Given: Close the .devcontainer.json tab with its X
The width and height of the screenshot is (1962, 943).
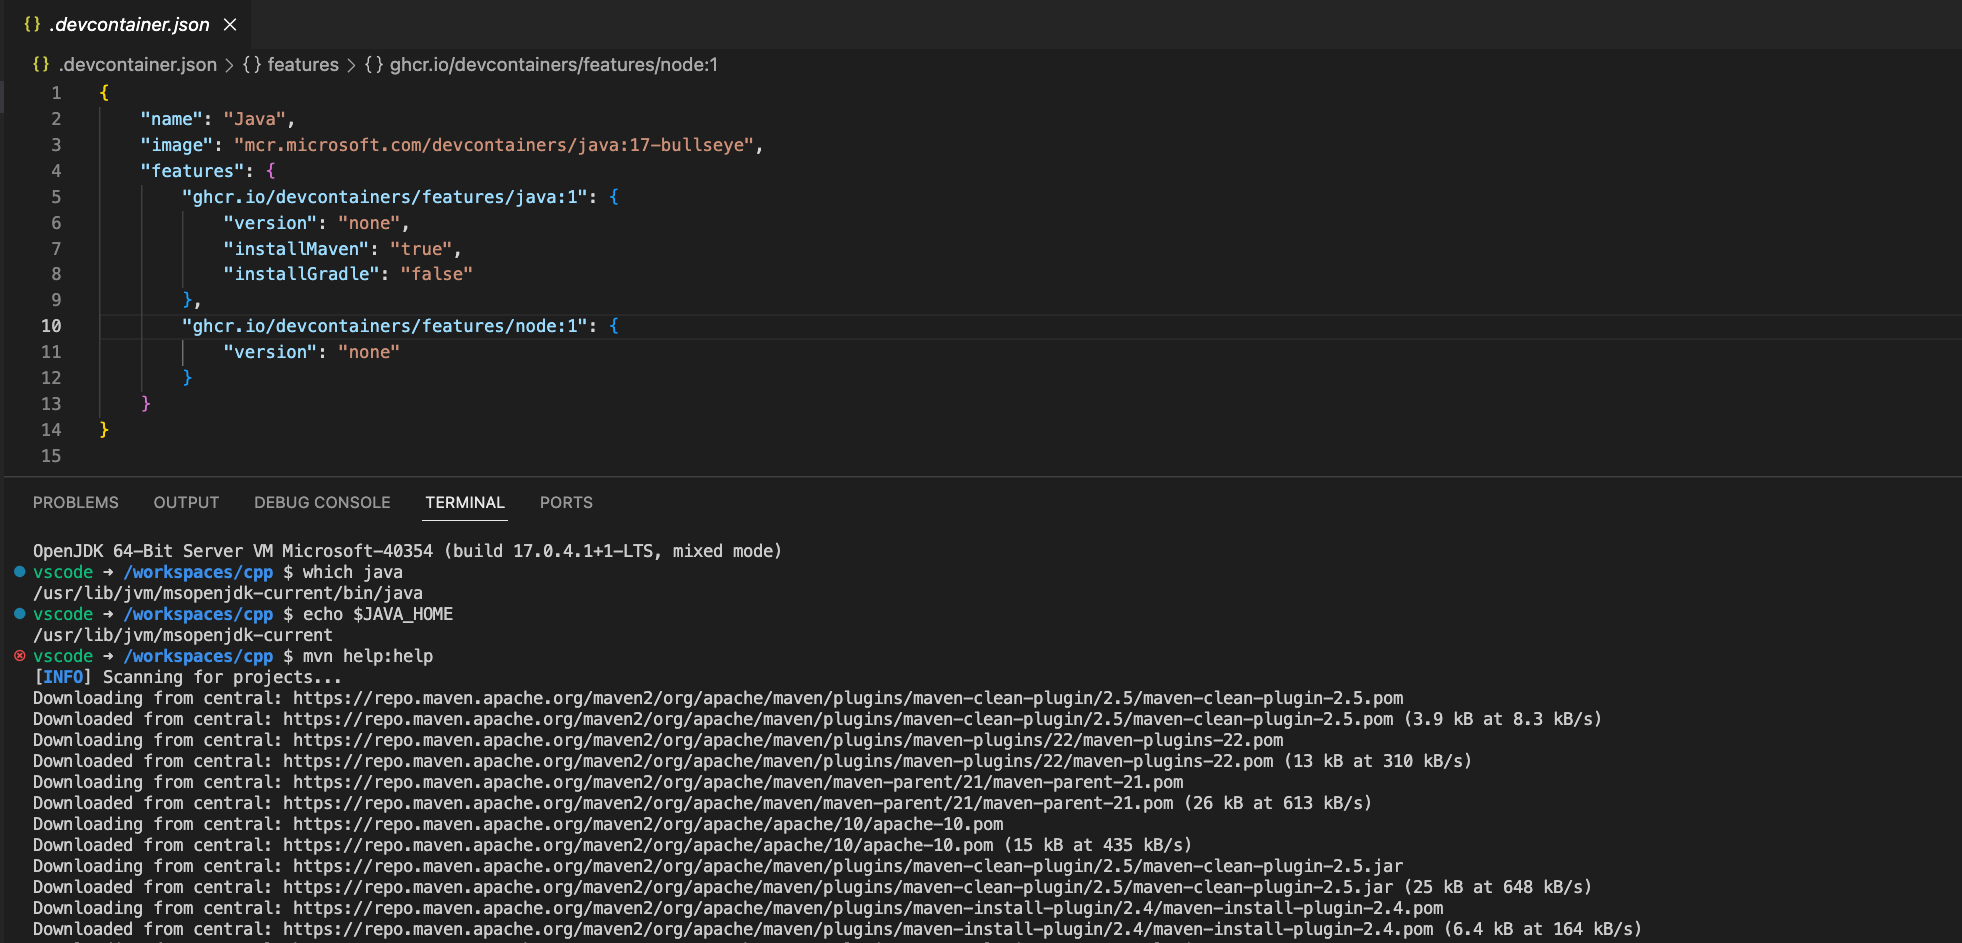Looking at the screenshot, I should point(229,24).
